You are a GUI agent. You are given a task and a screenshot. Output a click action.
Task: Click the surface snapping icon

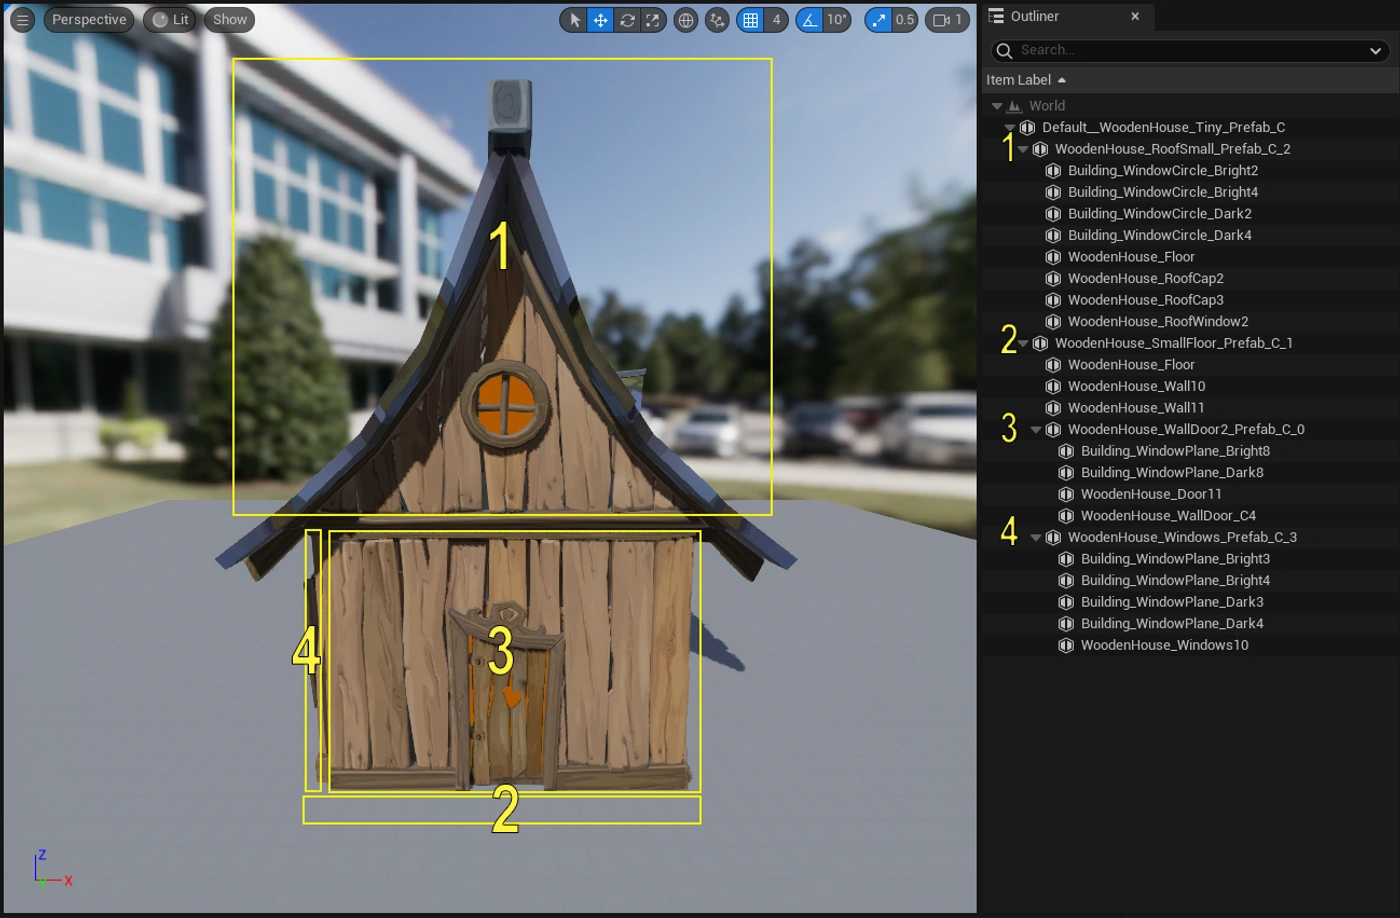tap(717, 20)
